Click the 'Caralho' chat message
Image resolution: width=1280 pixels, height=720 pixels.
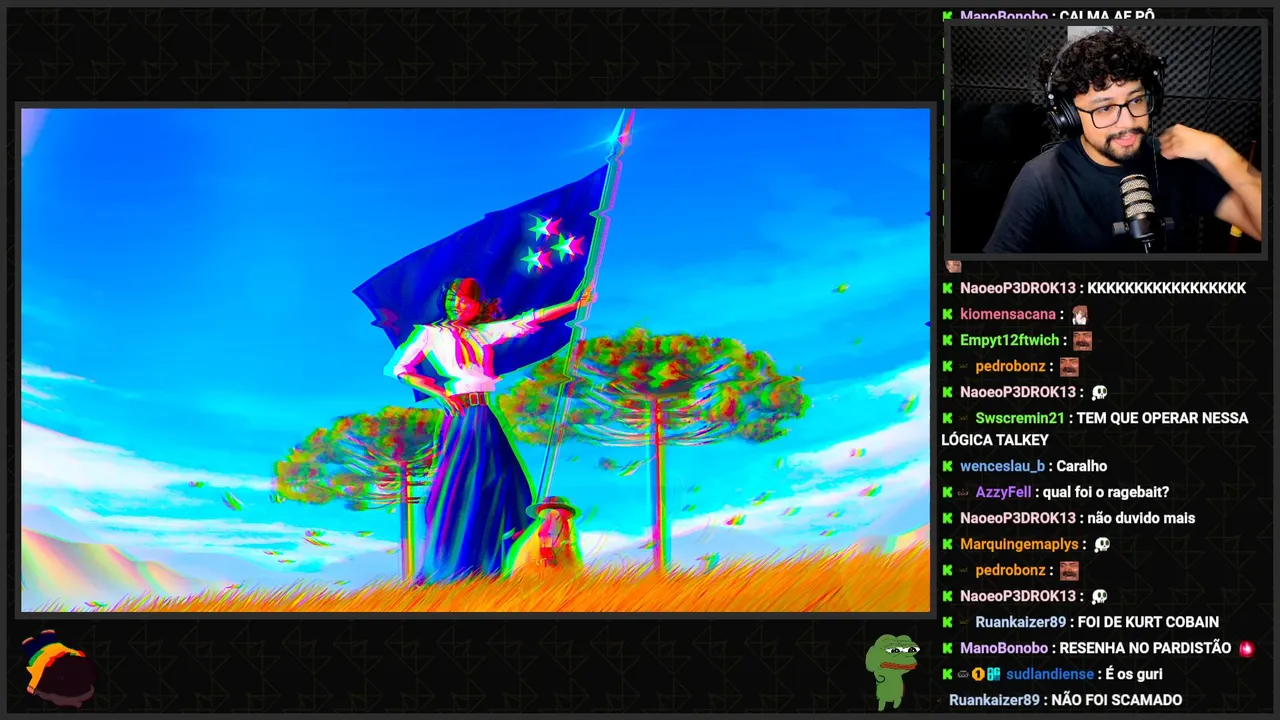[1081, 466]
